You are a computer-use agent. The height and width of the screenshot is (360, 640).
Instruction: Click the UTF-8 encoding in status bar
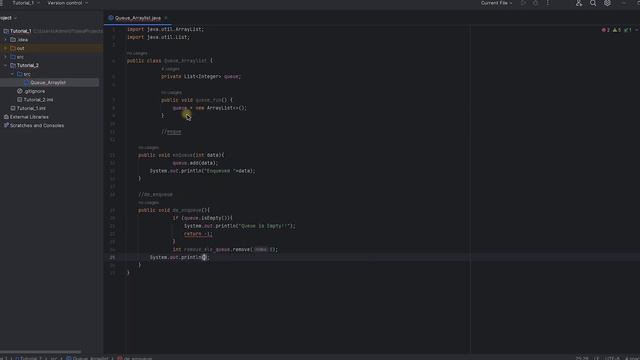612,358
